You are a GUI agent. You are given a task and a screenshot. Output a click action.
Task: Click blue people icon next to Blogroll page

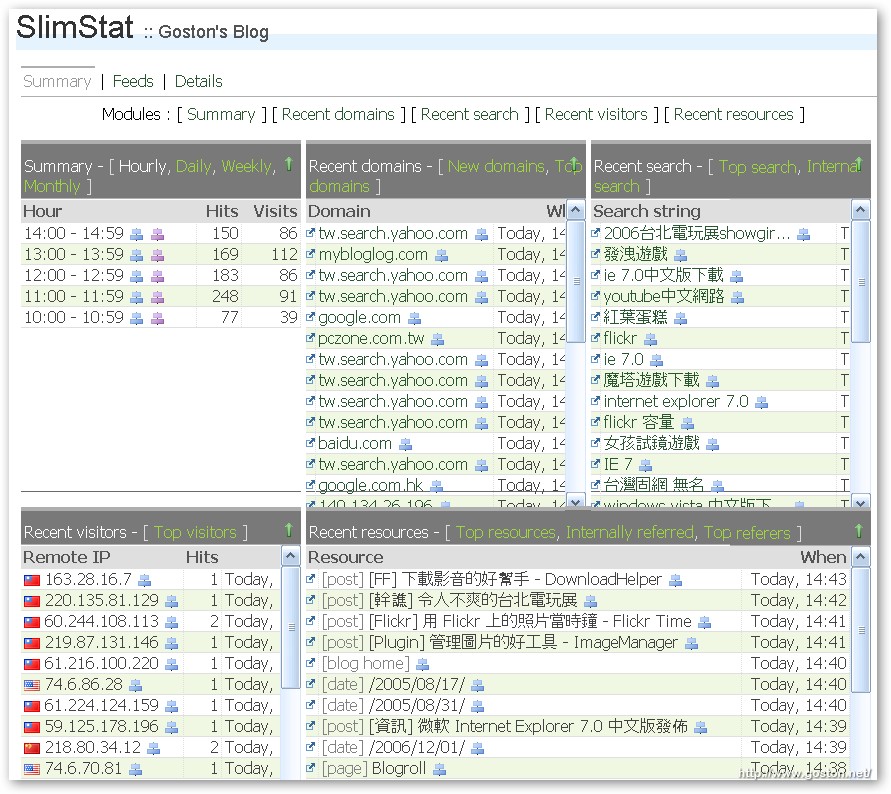point(439,770)
